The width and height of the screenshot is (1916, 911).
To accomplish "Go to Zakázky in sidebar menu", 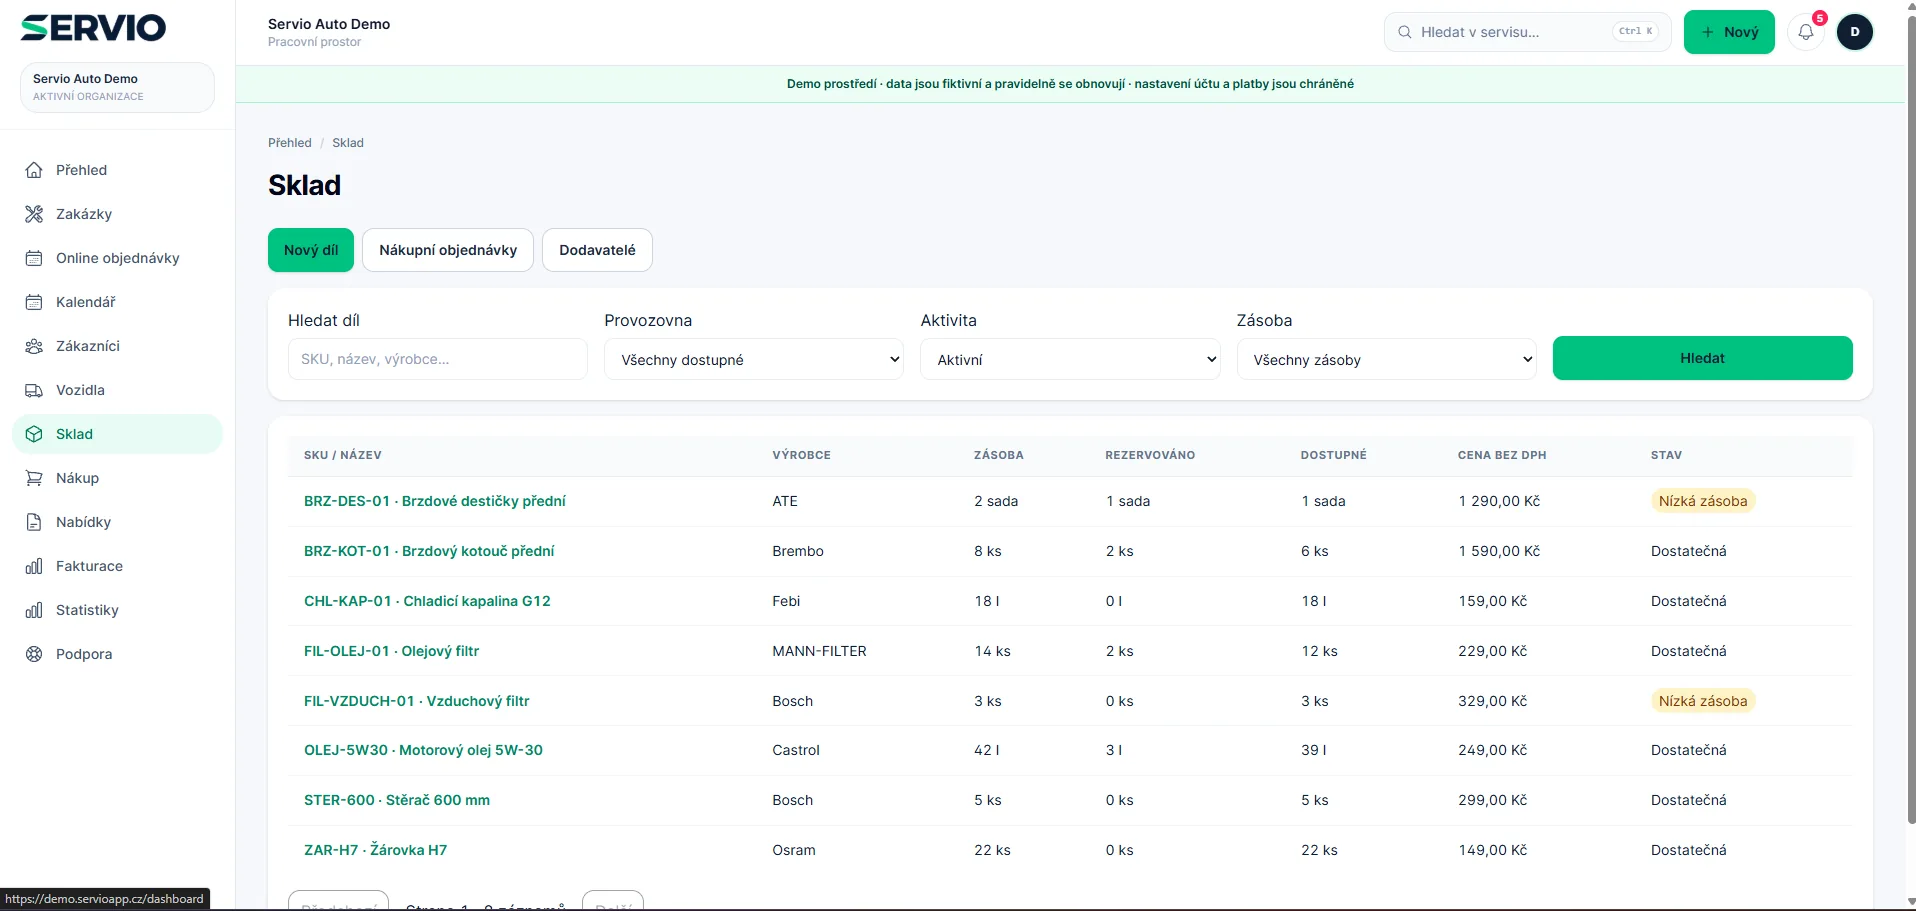I will [117, 214].
